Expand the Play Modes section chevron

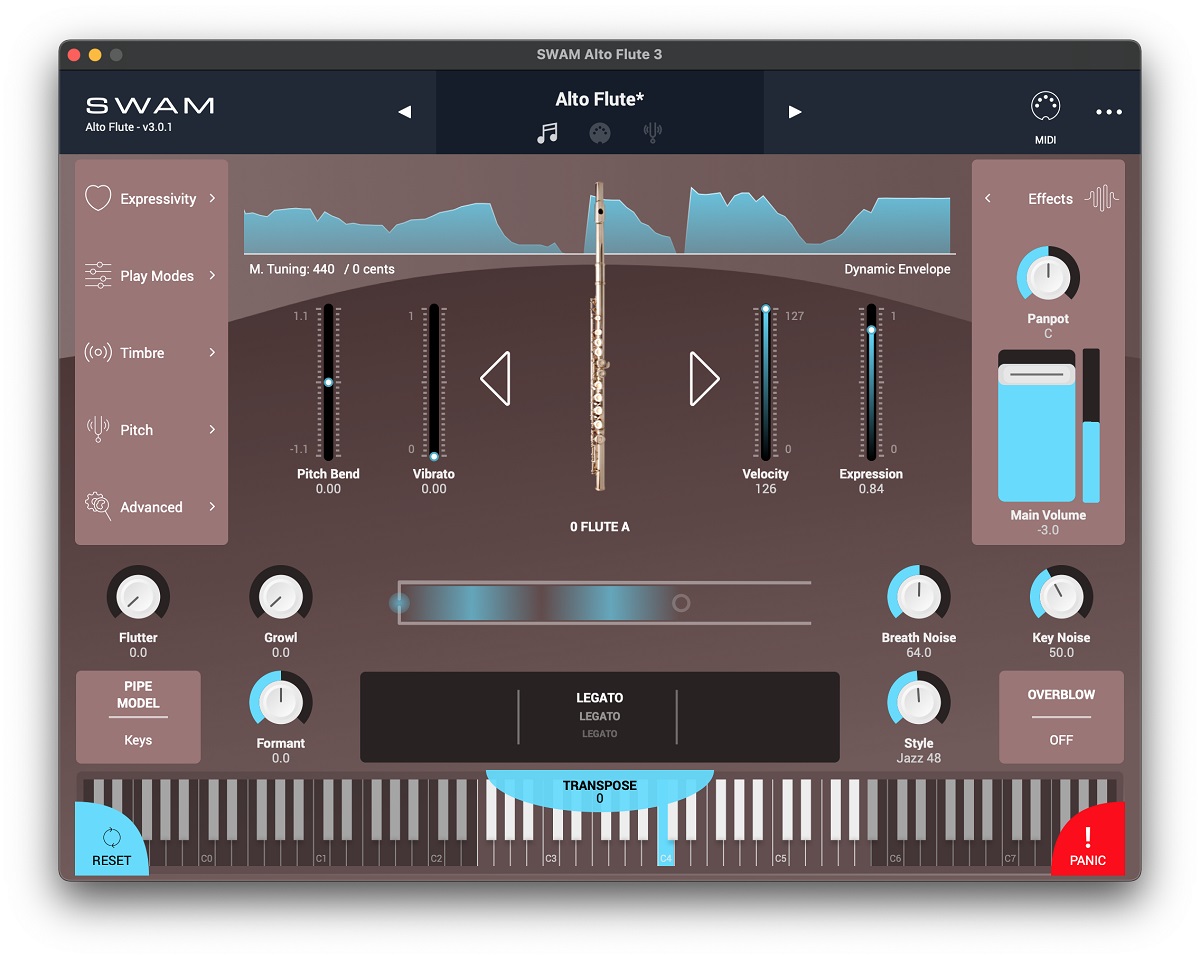[212, 275]
